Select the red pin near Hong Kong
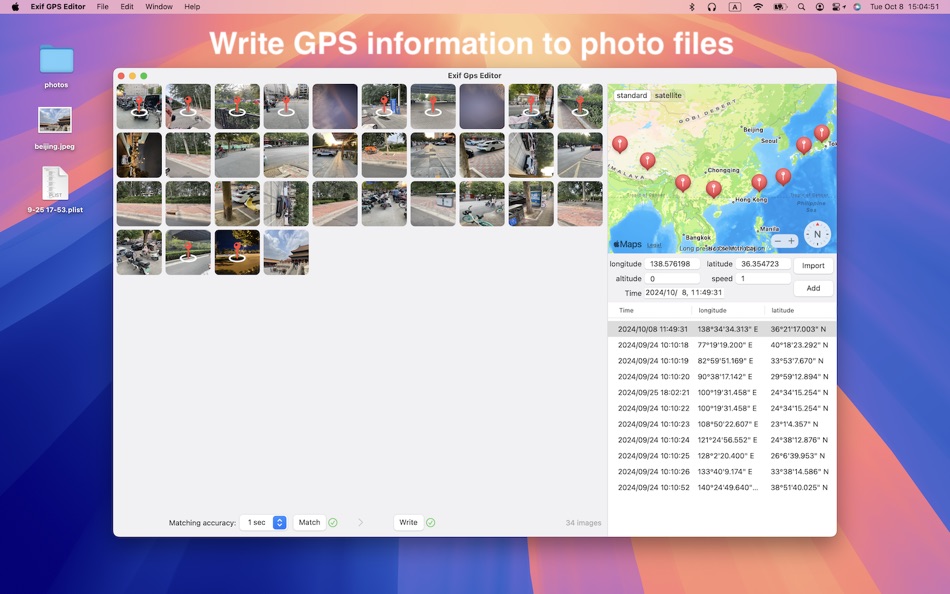The image size is (950, 594). [760, 182]
